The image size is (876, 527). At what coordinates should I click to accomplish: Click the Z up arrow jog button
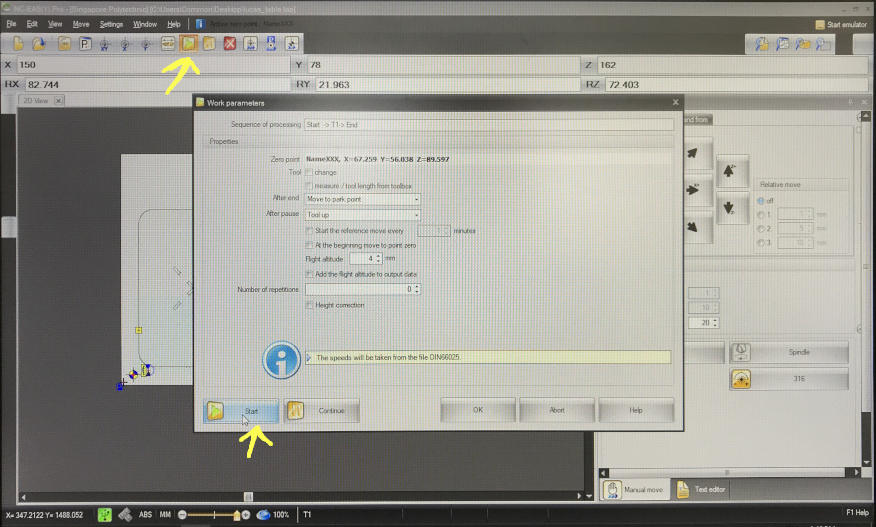pyautogui.click(x=732, y=172)
